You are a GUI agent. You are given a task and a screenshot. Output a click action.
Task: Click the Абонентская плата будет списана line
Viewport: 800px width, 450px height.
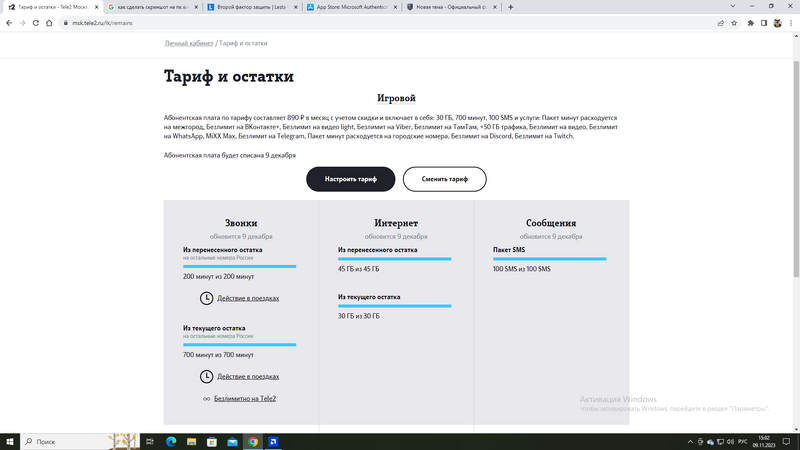(230, 155)
